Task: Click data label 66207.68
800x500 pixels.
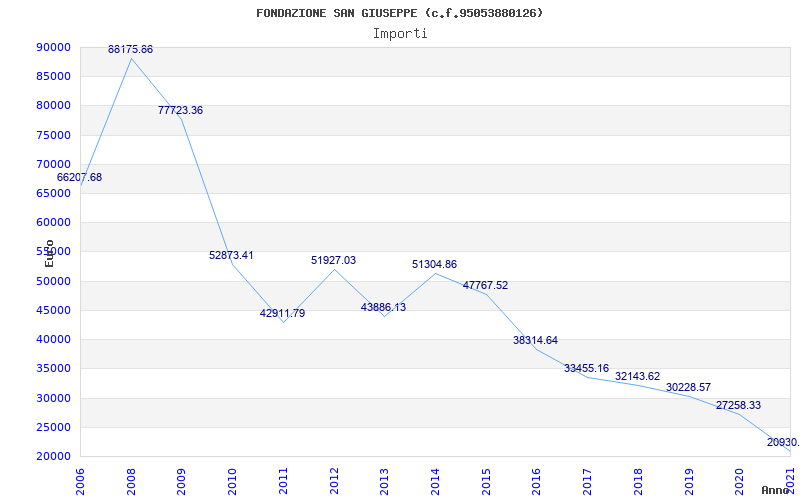Action: [x=79, y=178]
